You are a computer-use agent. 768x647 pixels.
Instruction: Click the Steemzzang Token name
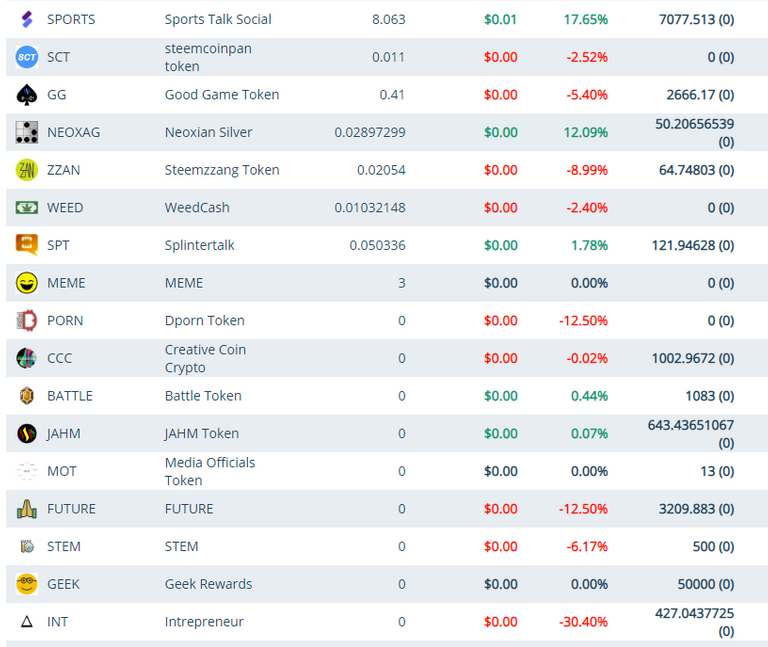pyautogui.click(x=222, y=170)
